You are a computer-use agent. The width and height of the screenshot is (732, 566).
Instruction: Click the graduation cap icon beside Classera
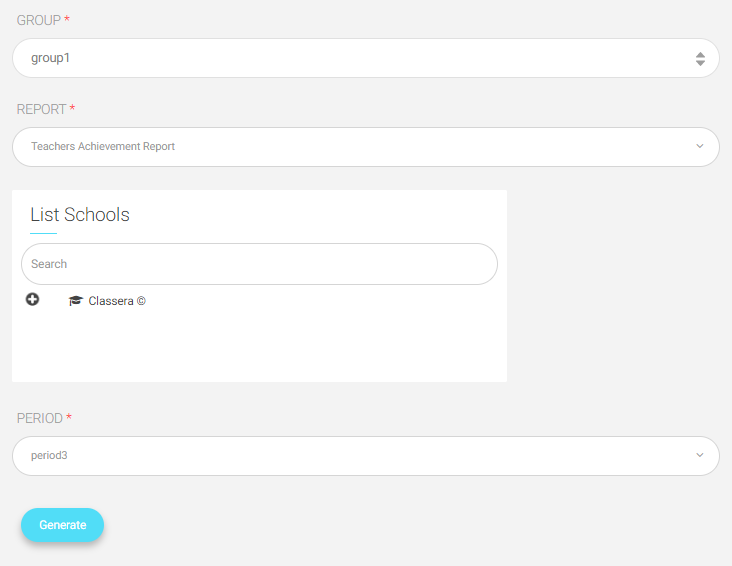(x=76, y=301)
